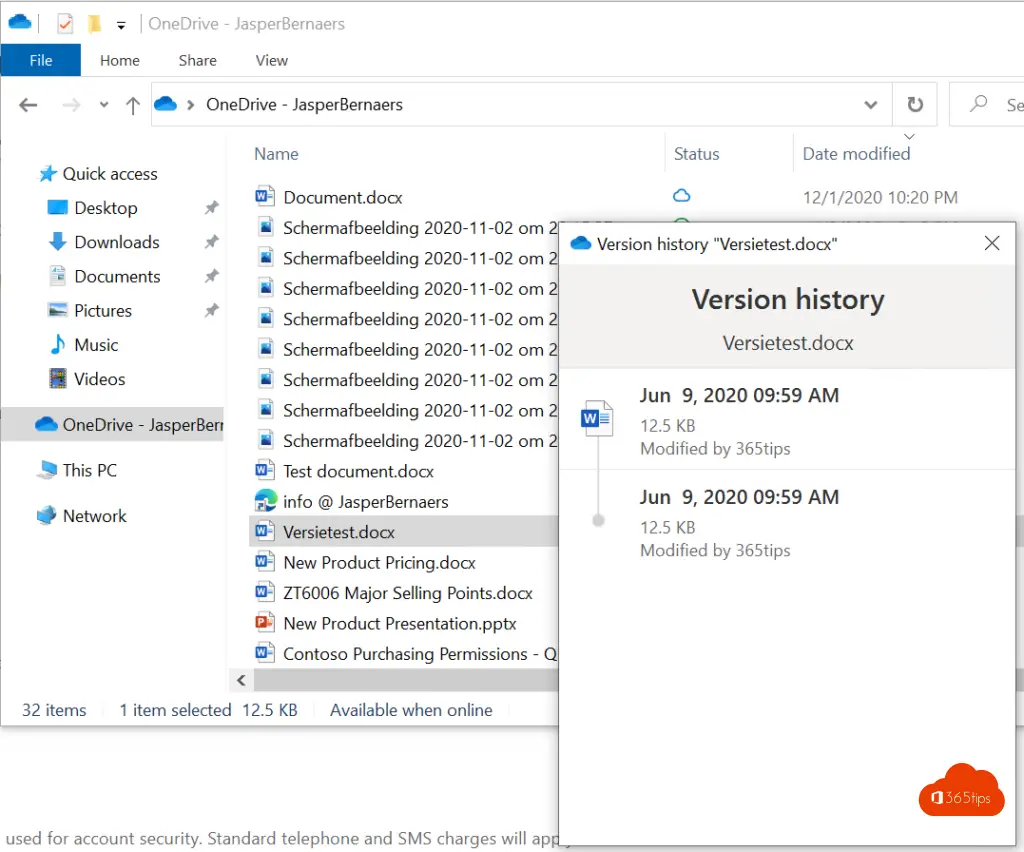Open the Recent locations dropdown arrow
Viewport: 1024px width, 852px height.
(104, 105)
